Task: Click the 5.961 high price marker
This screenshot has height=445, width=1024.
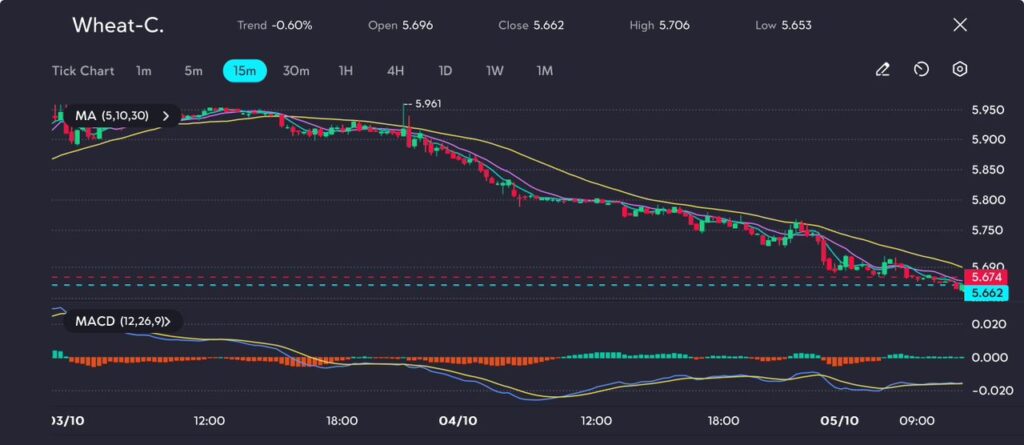Action: [427, 103]
